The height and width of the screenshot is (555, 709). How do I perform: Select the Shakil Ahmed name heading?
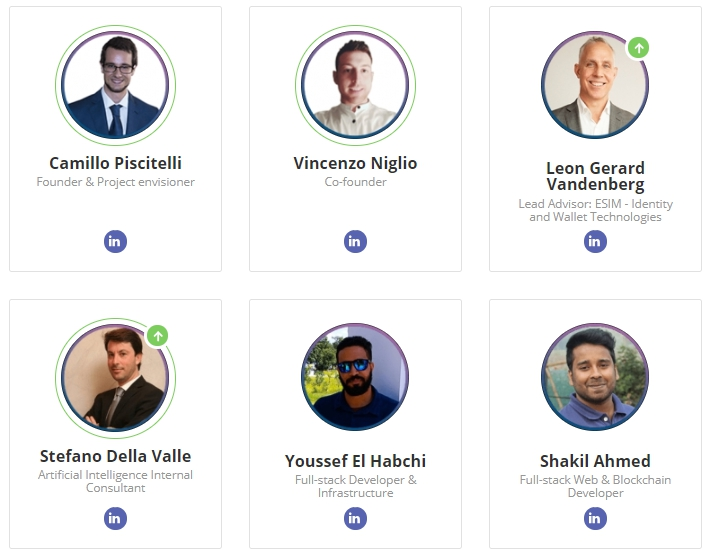tap(595, 461)
